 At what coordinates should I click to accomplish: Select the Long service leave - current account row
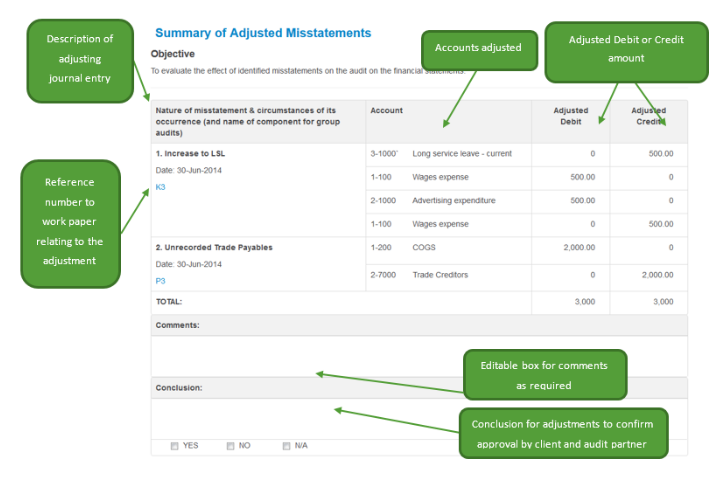point(461,154)
